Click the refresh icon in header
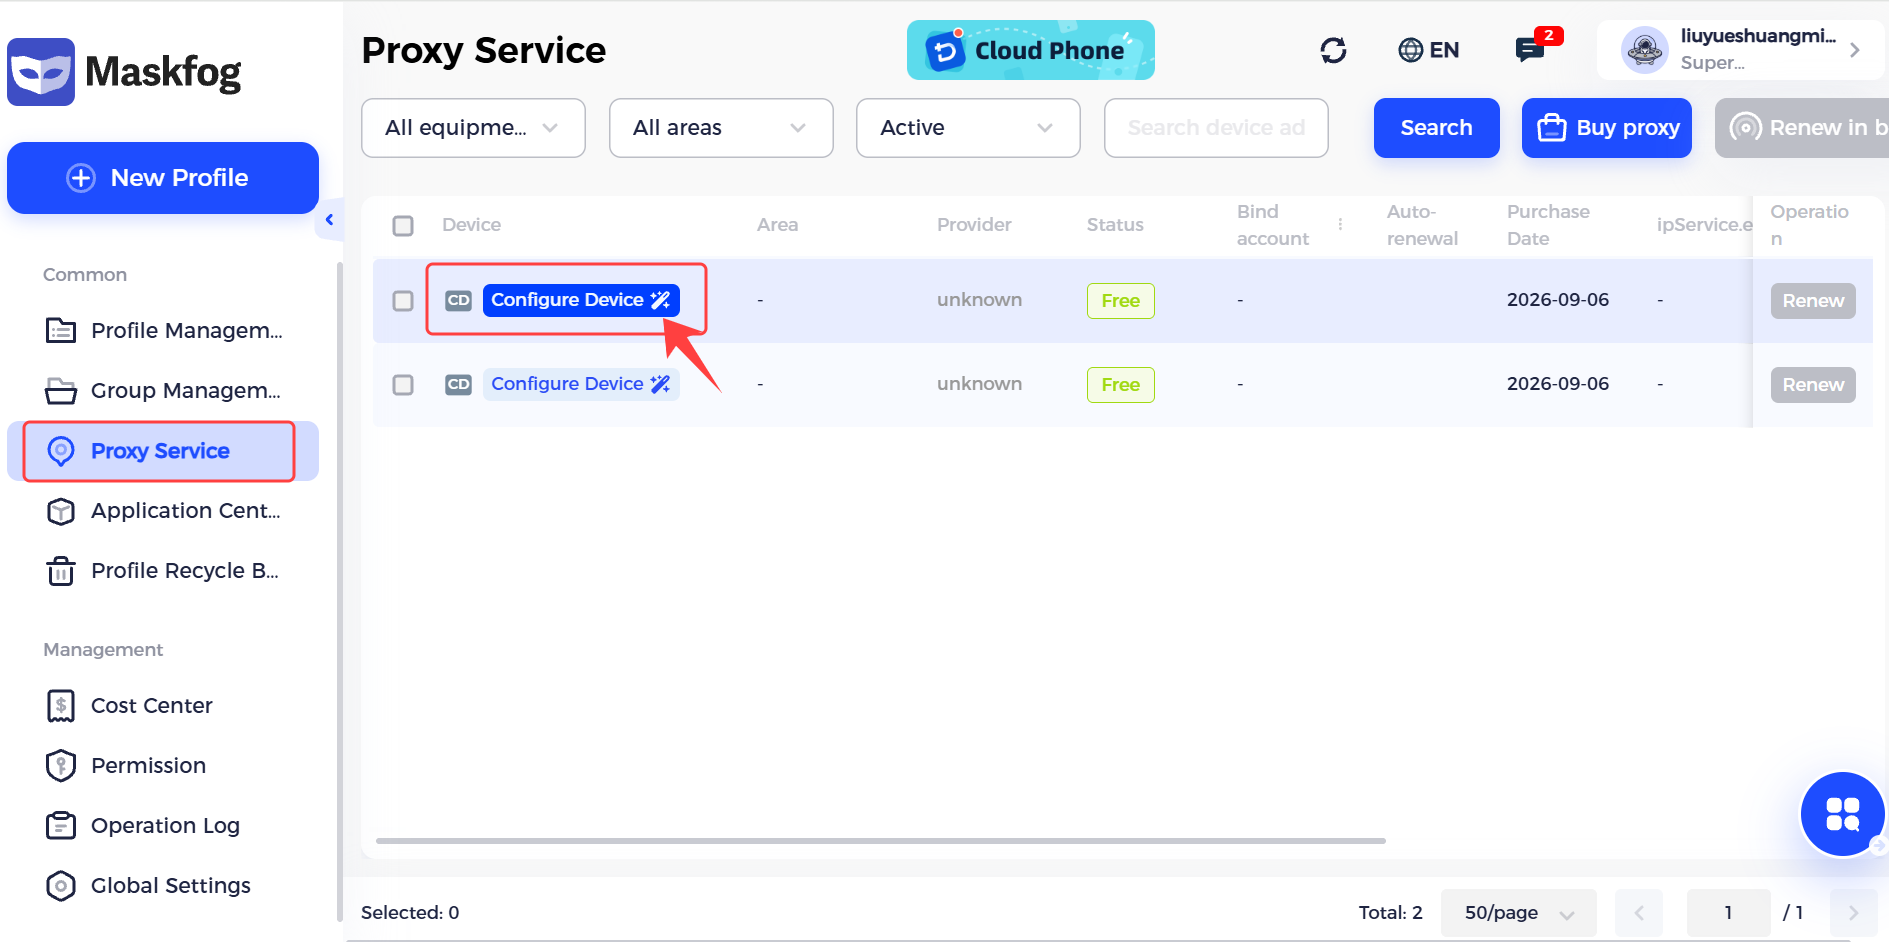 tap(1333, 50)
